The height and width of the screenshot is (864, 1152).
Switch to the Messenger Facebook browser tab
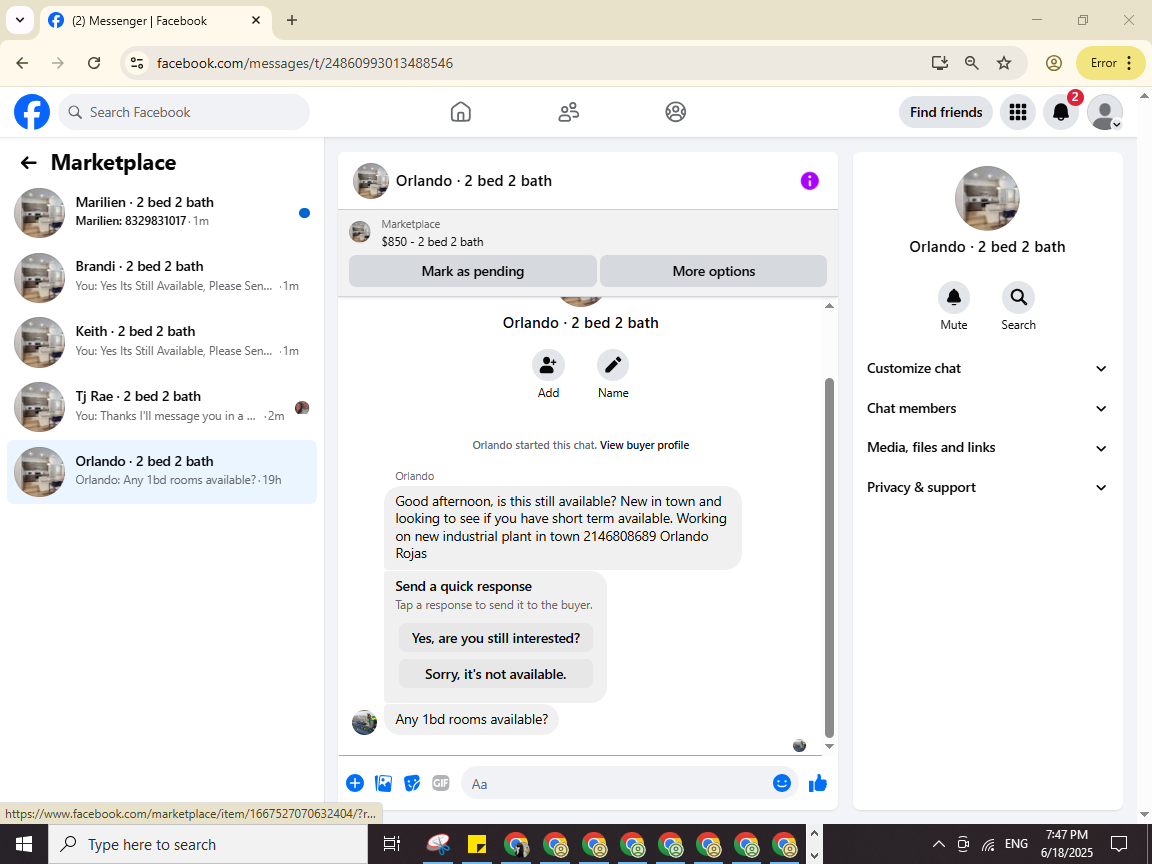(x=156, y=21)
